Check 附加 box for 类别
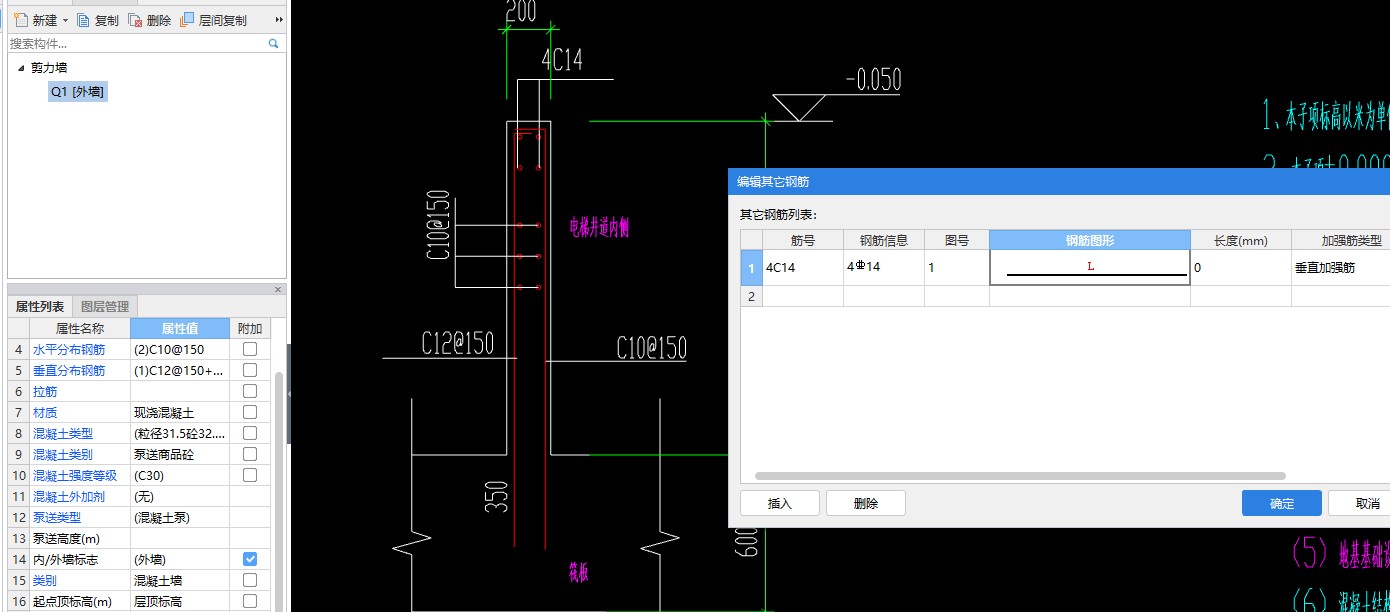1390x612 pixels. (250, 580)
